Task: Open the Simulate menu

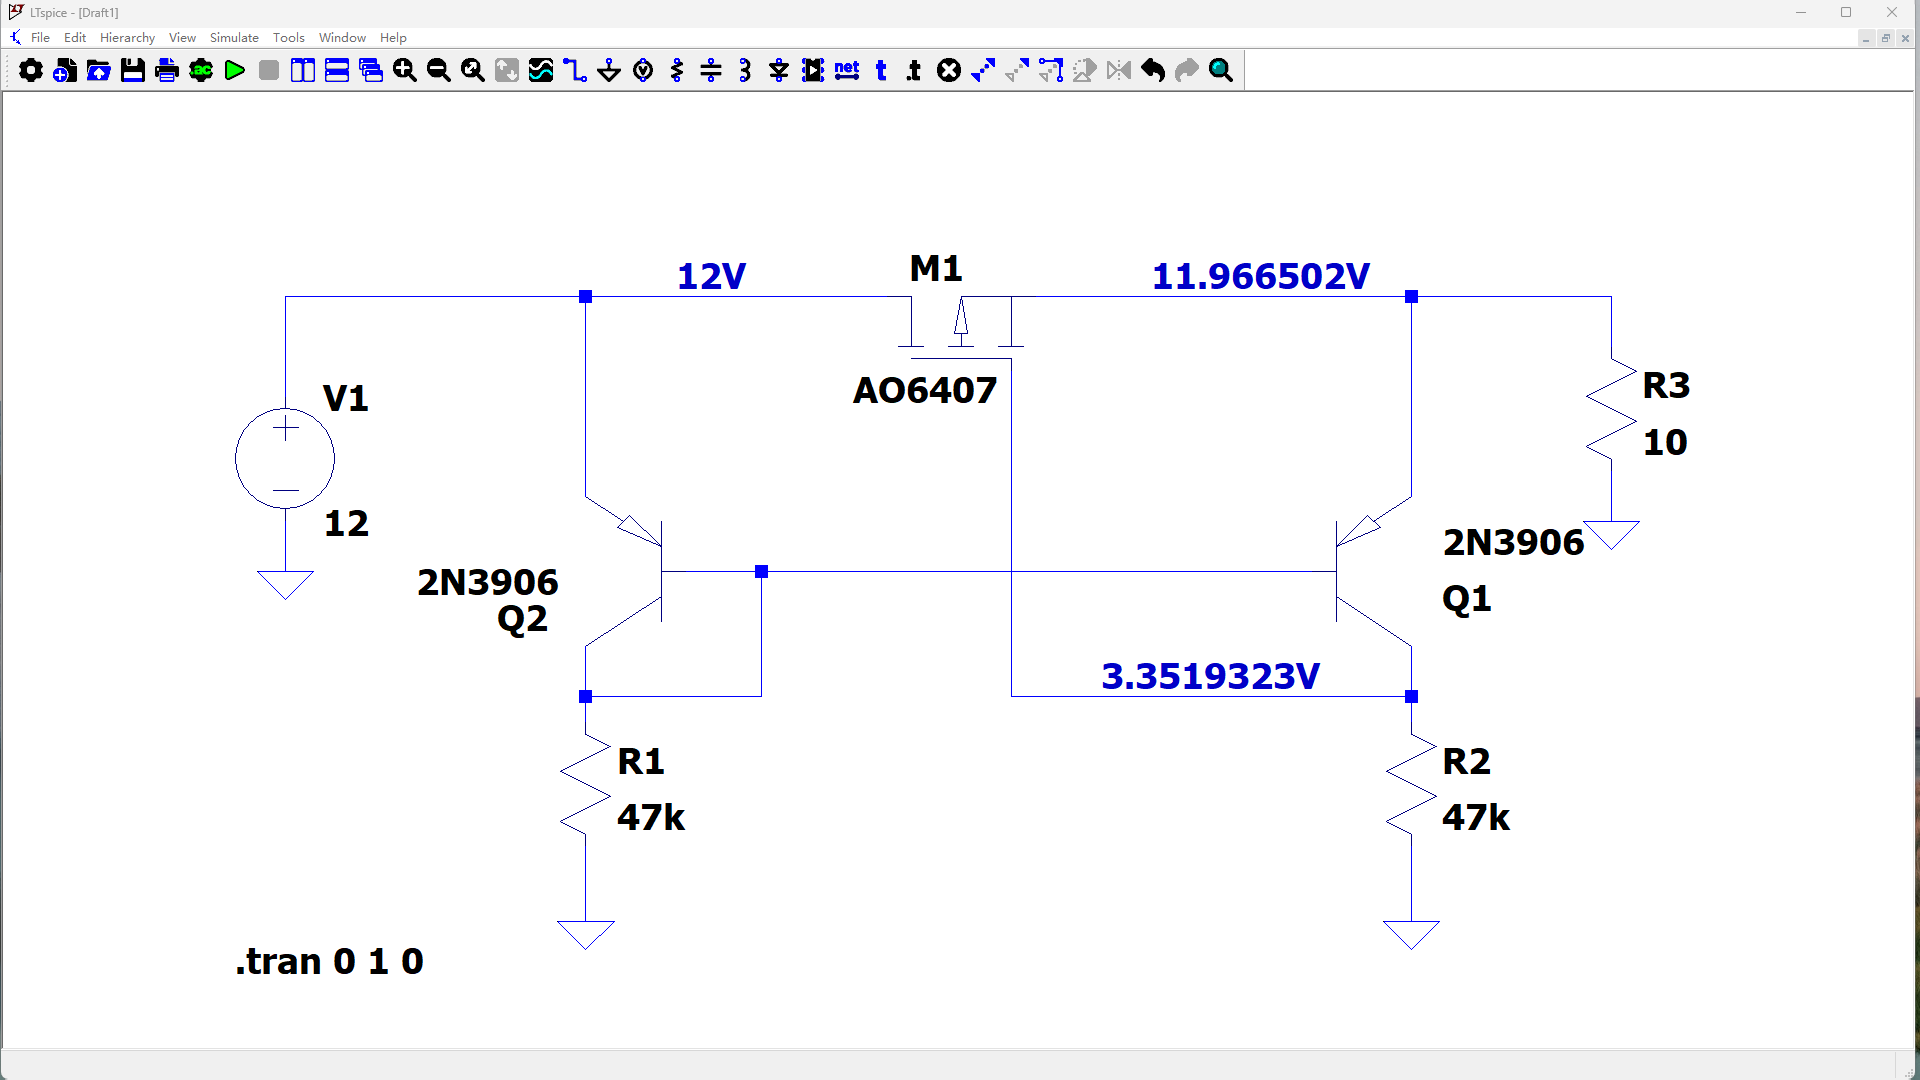Action: [x=234, y=38]
